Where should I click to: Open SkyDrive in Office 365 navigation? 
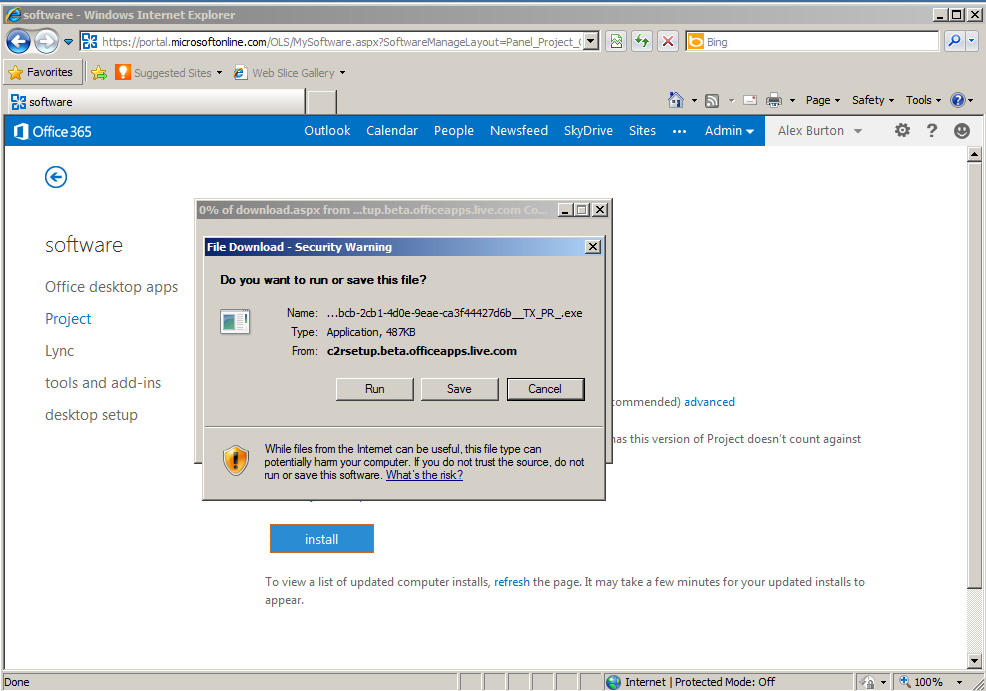tap(589, 131)
